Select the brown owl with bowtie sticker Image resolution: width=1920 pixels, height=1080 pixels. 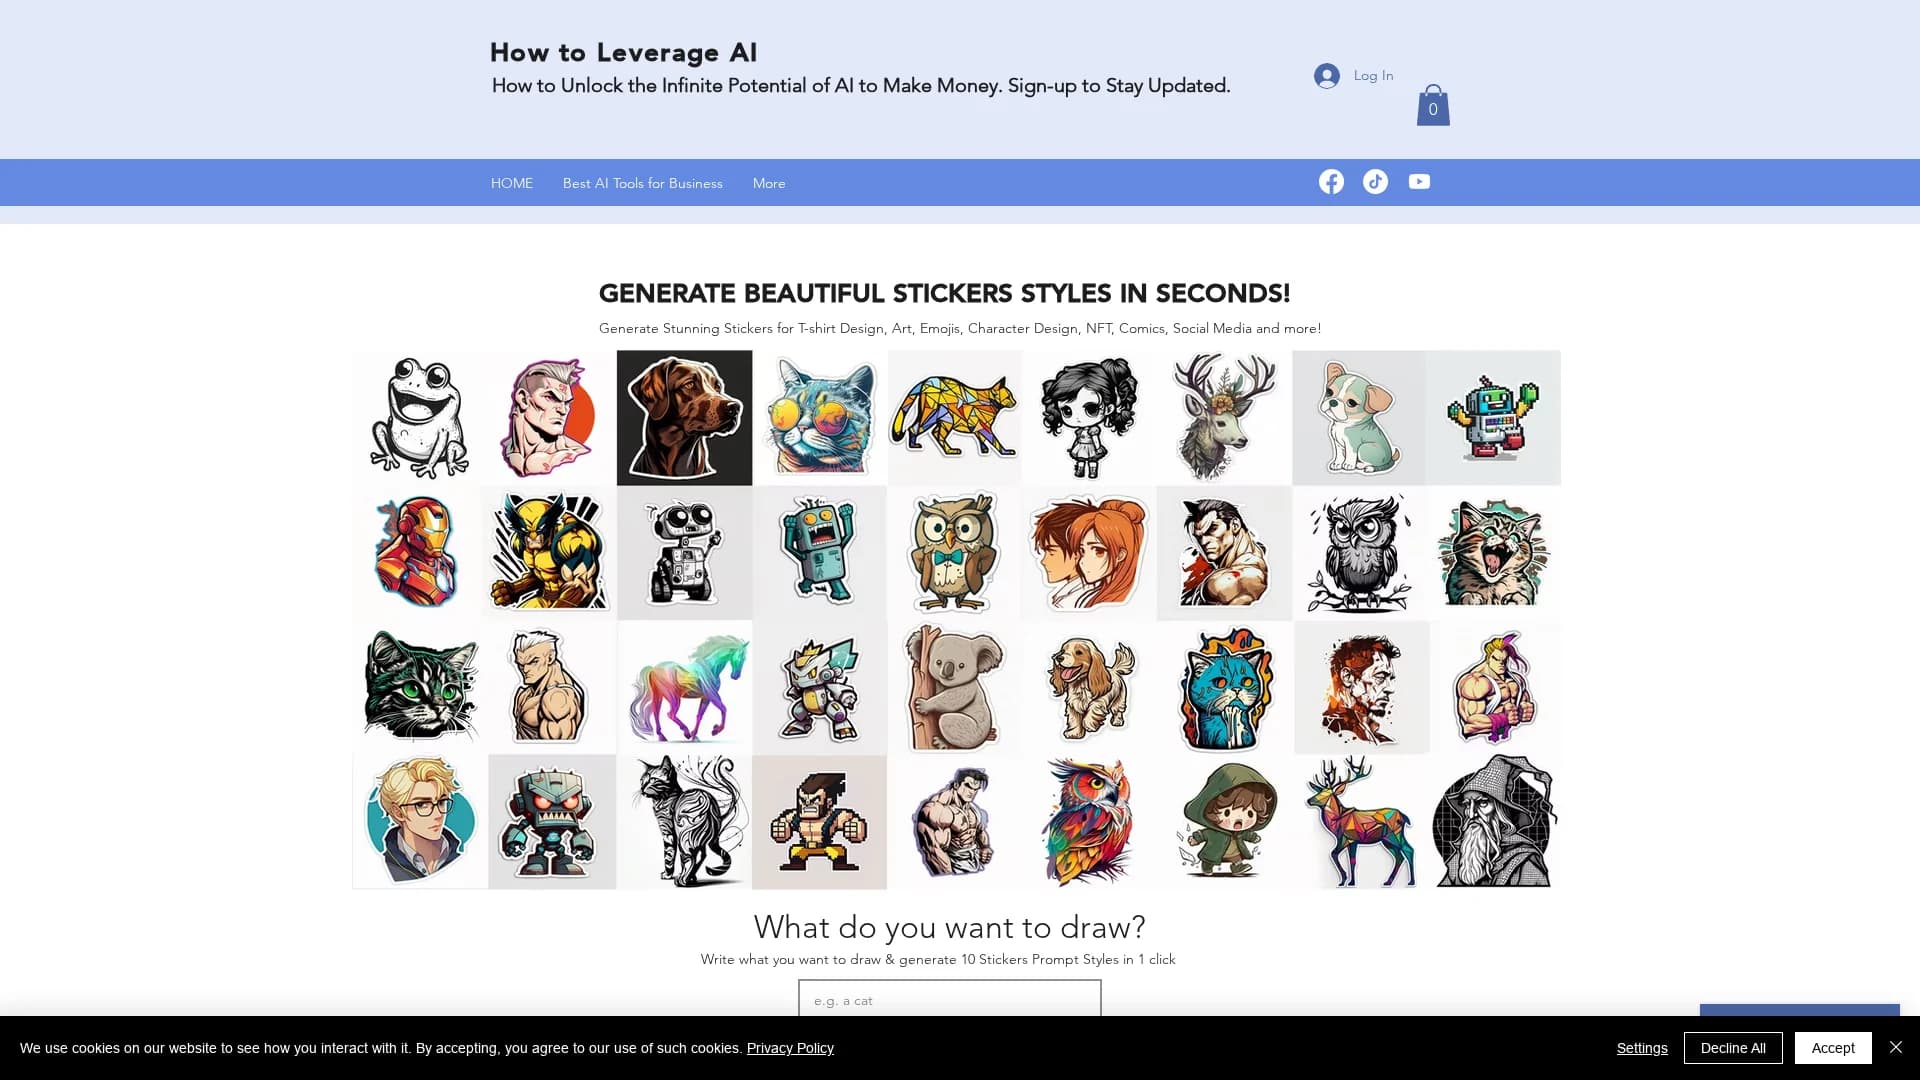tap(954, 553)
